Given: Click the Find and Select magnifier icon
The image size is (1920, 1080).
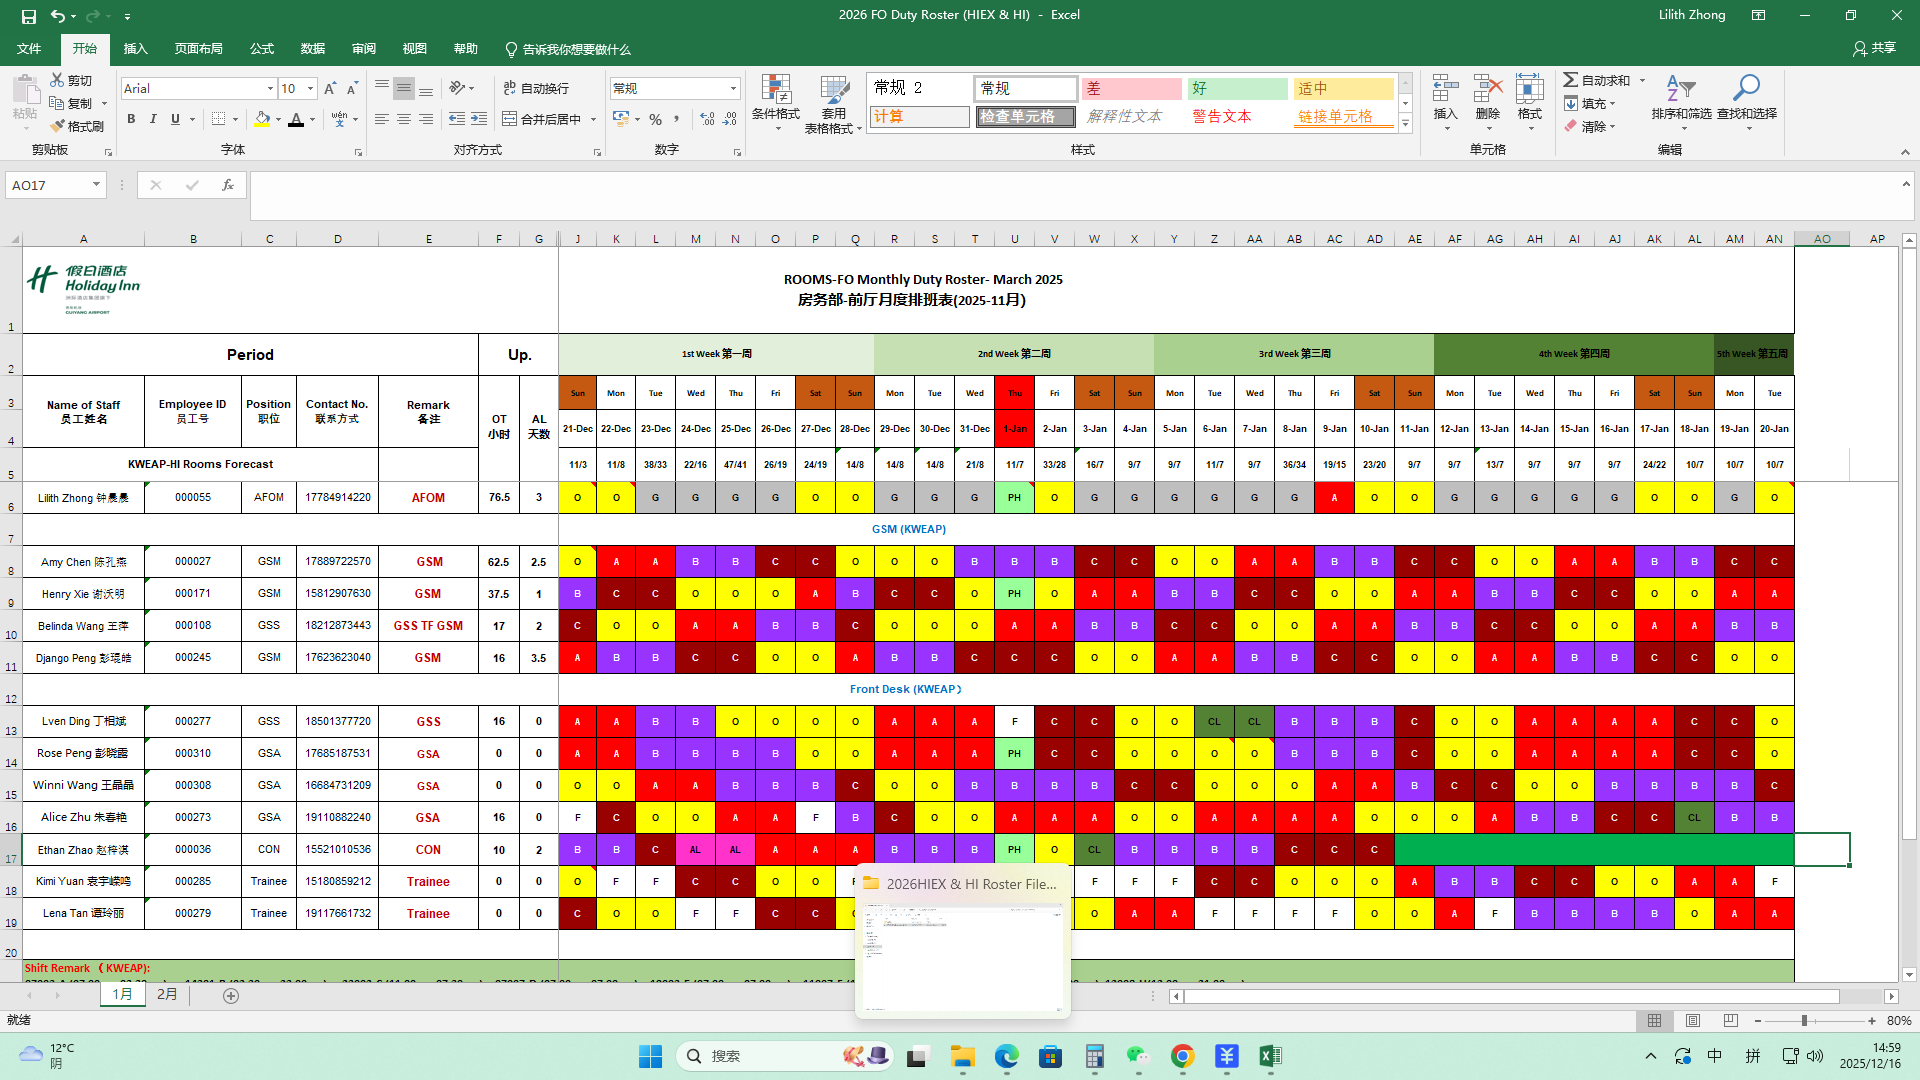Looking at the screenshot, I should click(1746, 89).
